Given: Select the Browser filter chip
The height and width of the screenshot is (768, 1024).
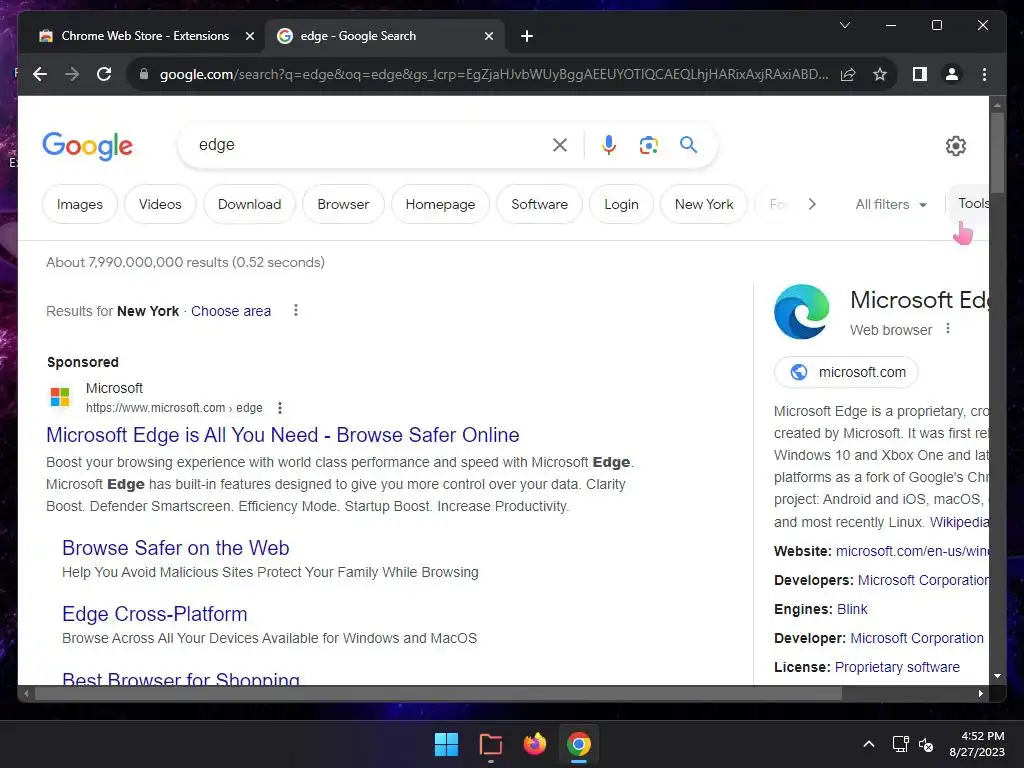Looking at the screenshot, I should click(x=343, y=204).
